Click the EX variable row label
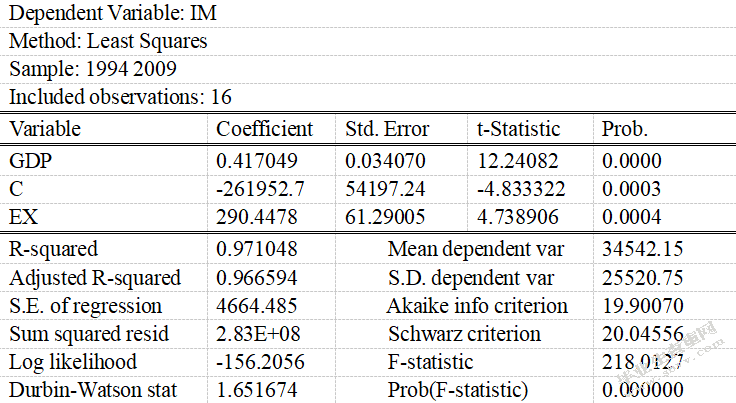This screenshot has width=736, height=403. click(23, 217)
